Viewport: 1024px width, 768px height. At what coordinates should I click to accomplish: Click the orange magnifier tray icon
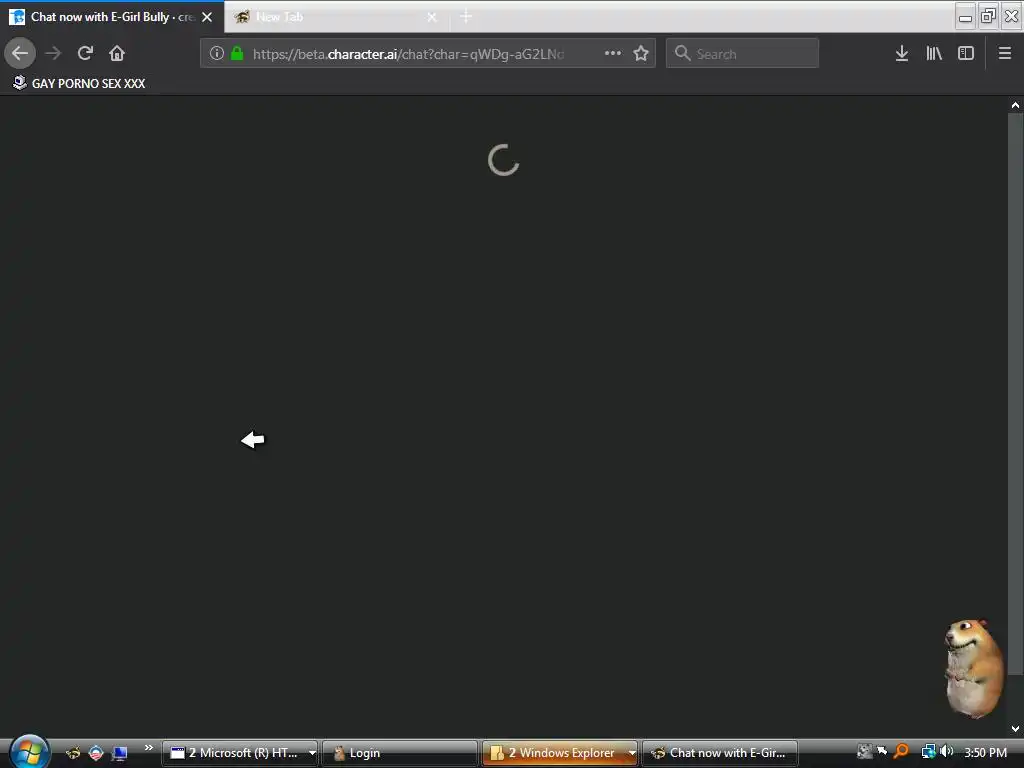[901, 752]
